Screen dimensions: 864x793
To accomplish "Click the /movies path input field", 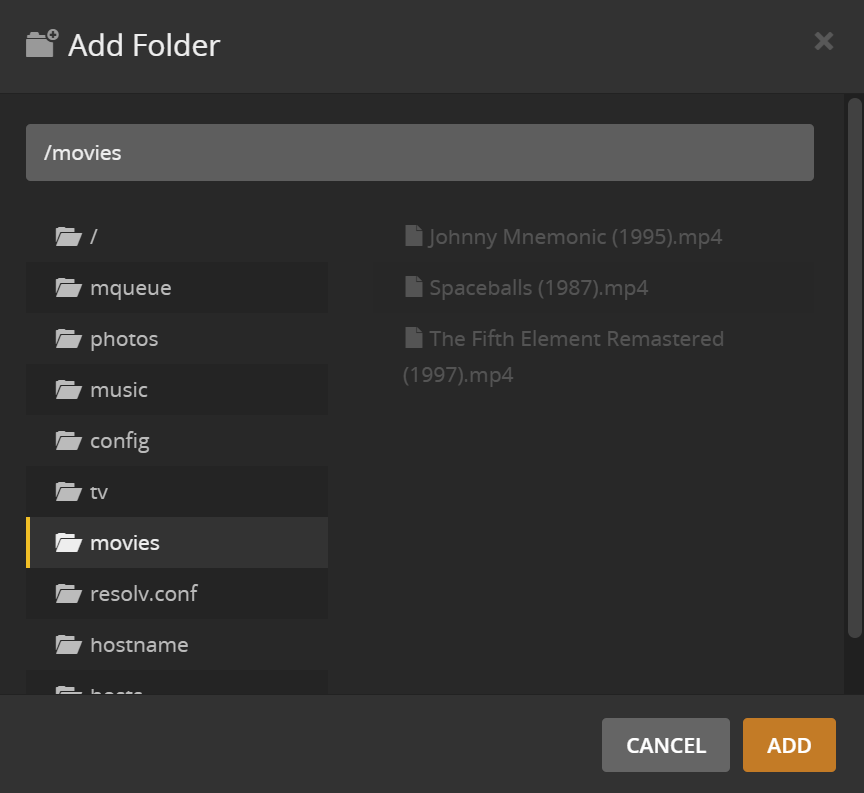I will point(420,152).
